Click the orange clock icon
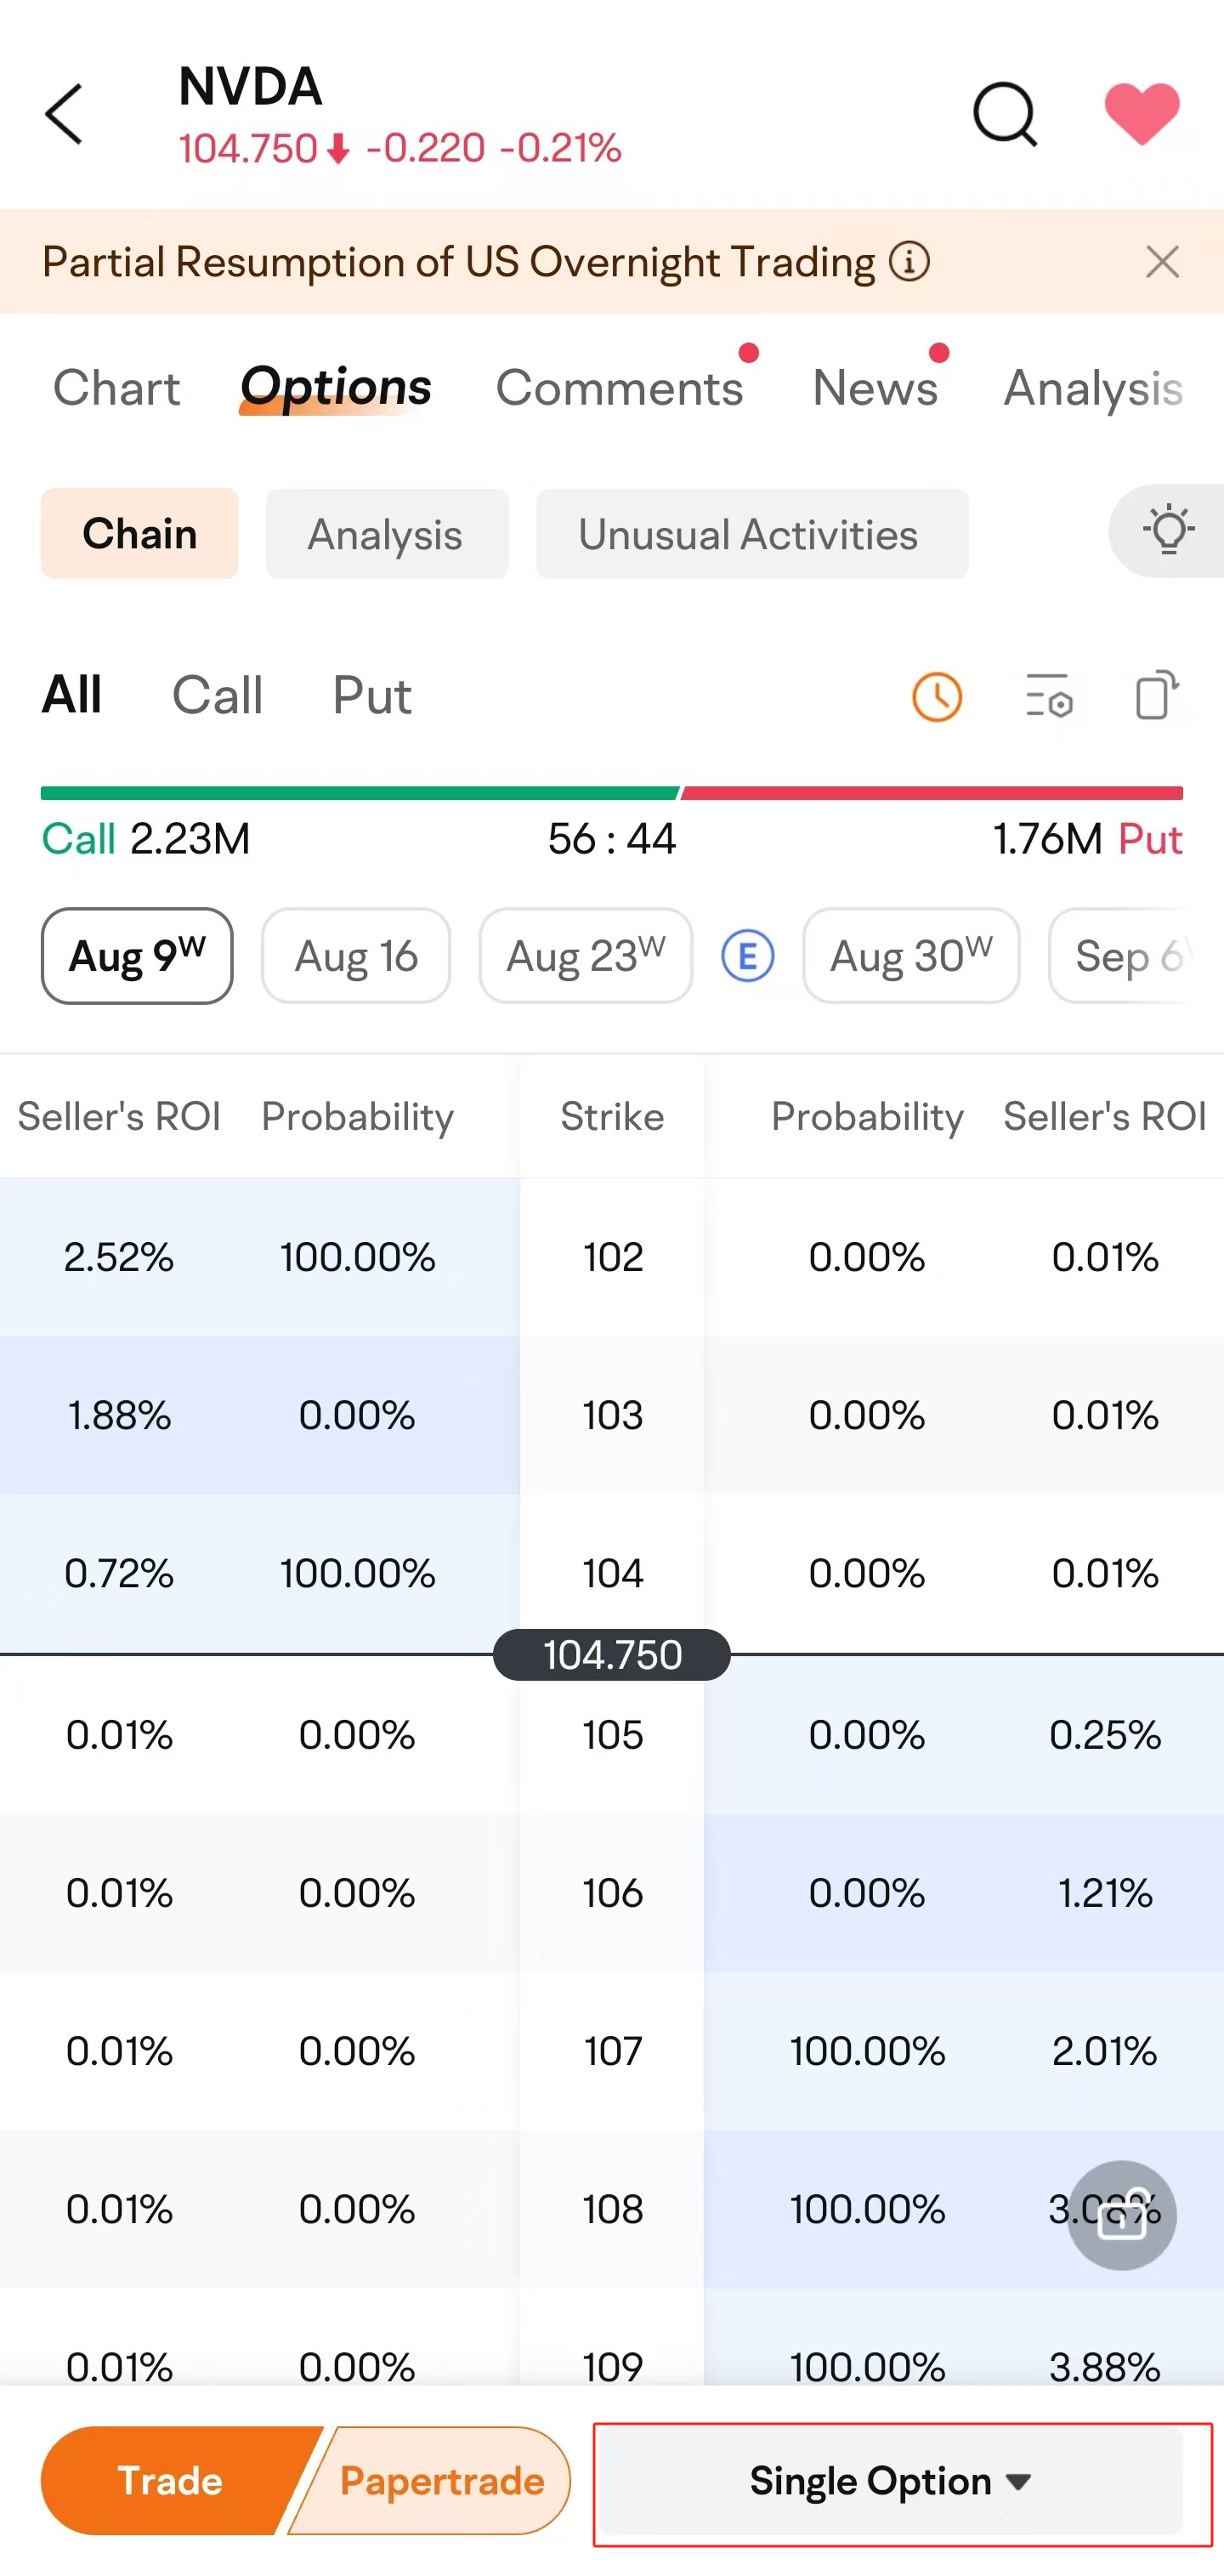This screenshot has width=1224, height=2576. pyautogui.click(x=937, y=696)
